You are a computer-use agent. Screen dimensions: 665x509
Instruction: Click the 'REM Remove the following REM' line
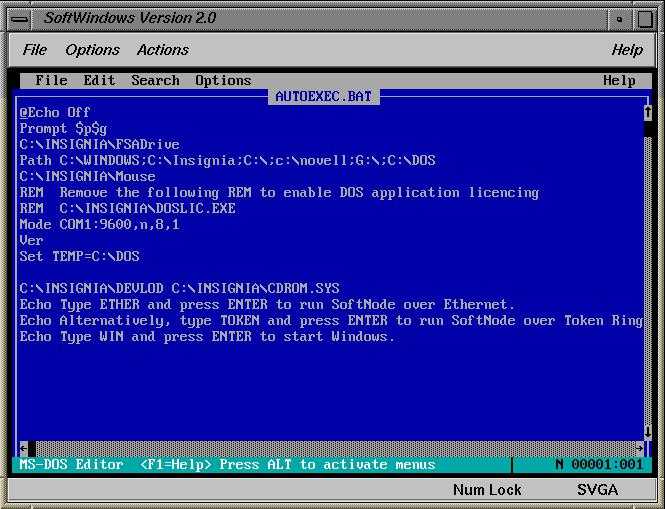279,193
